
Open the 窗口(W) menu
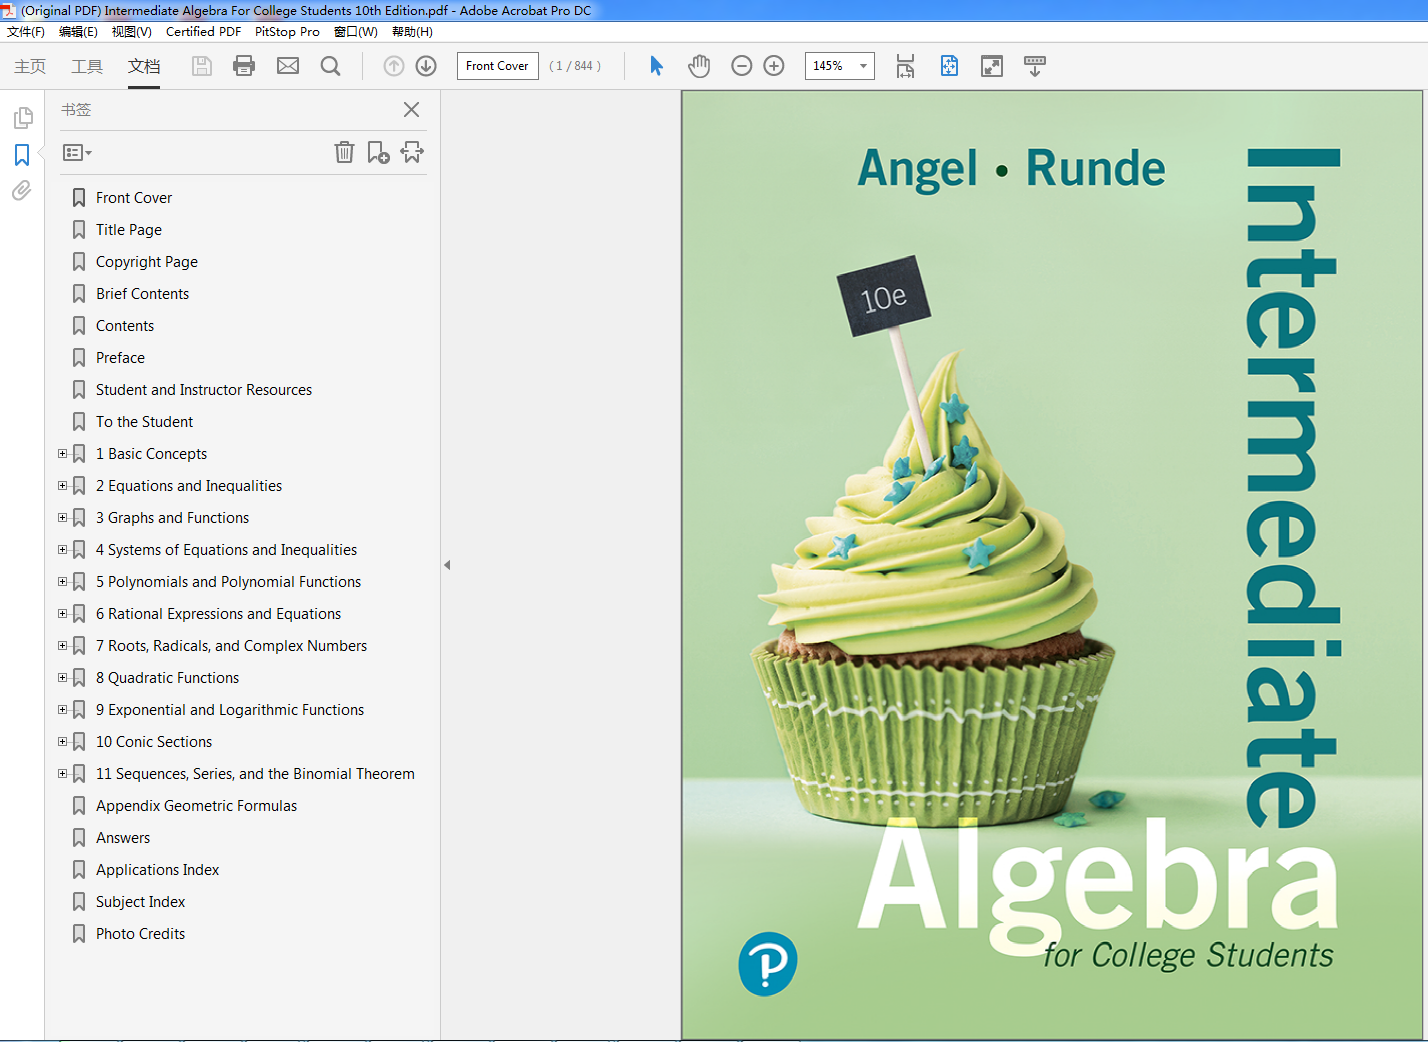356,32
